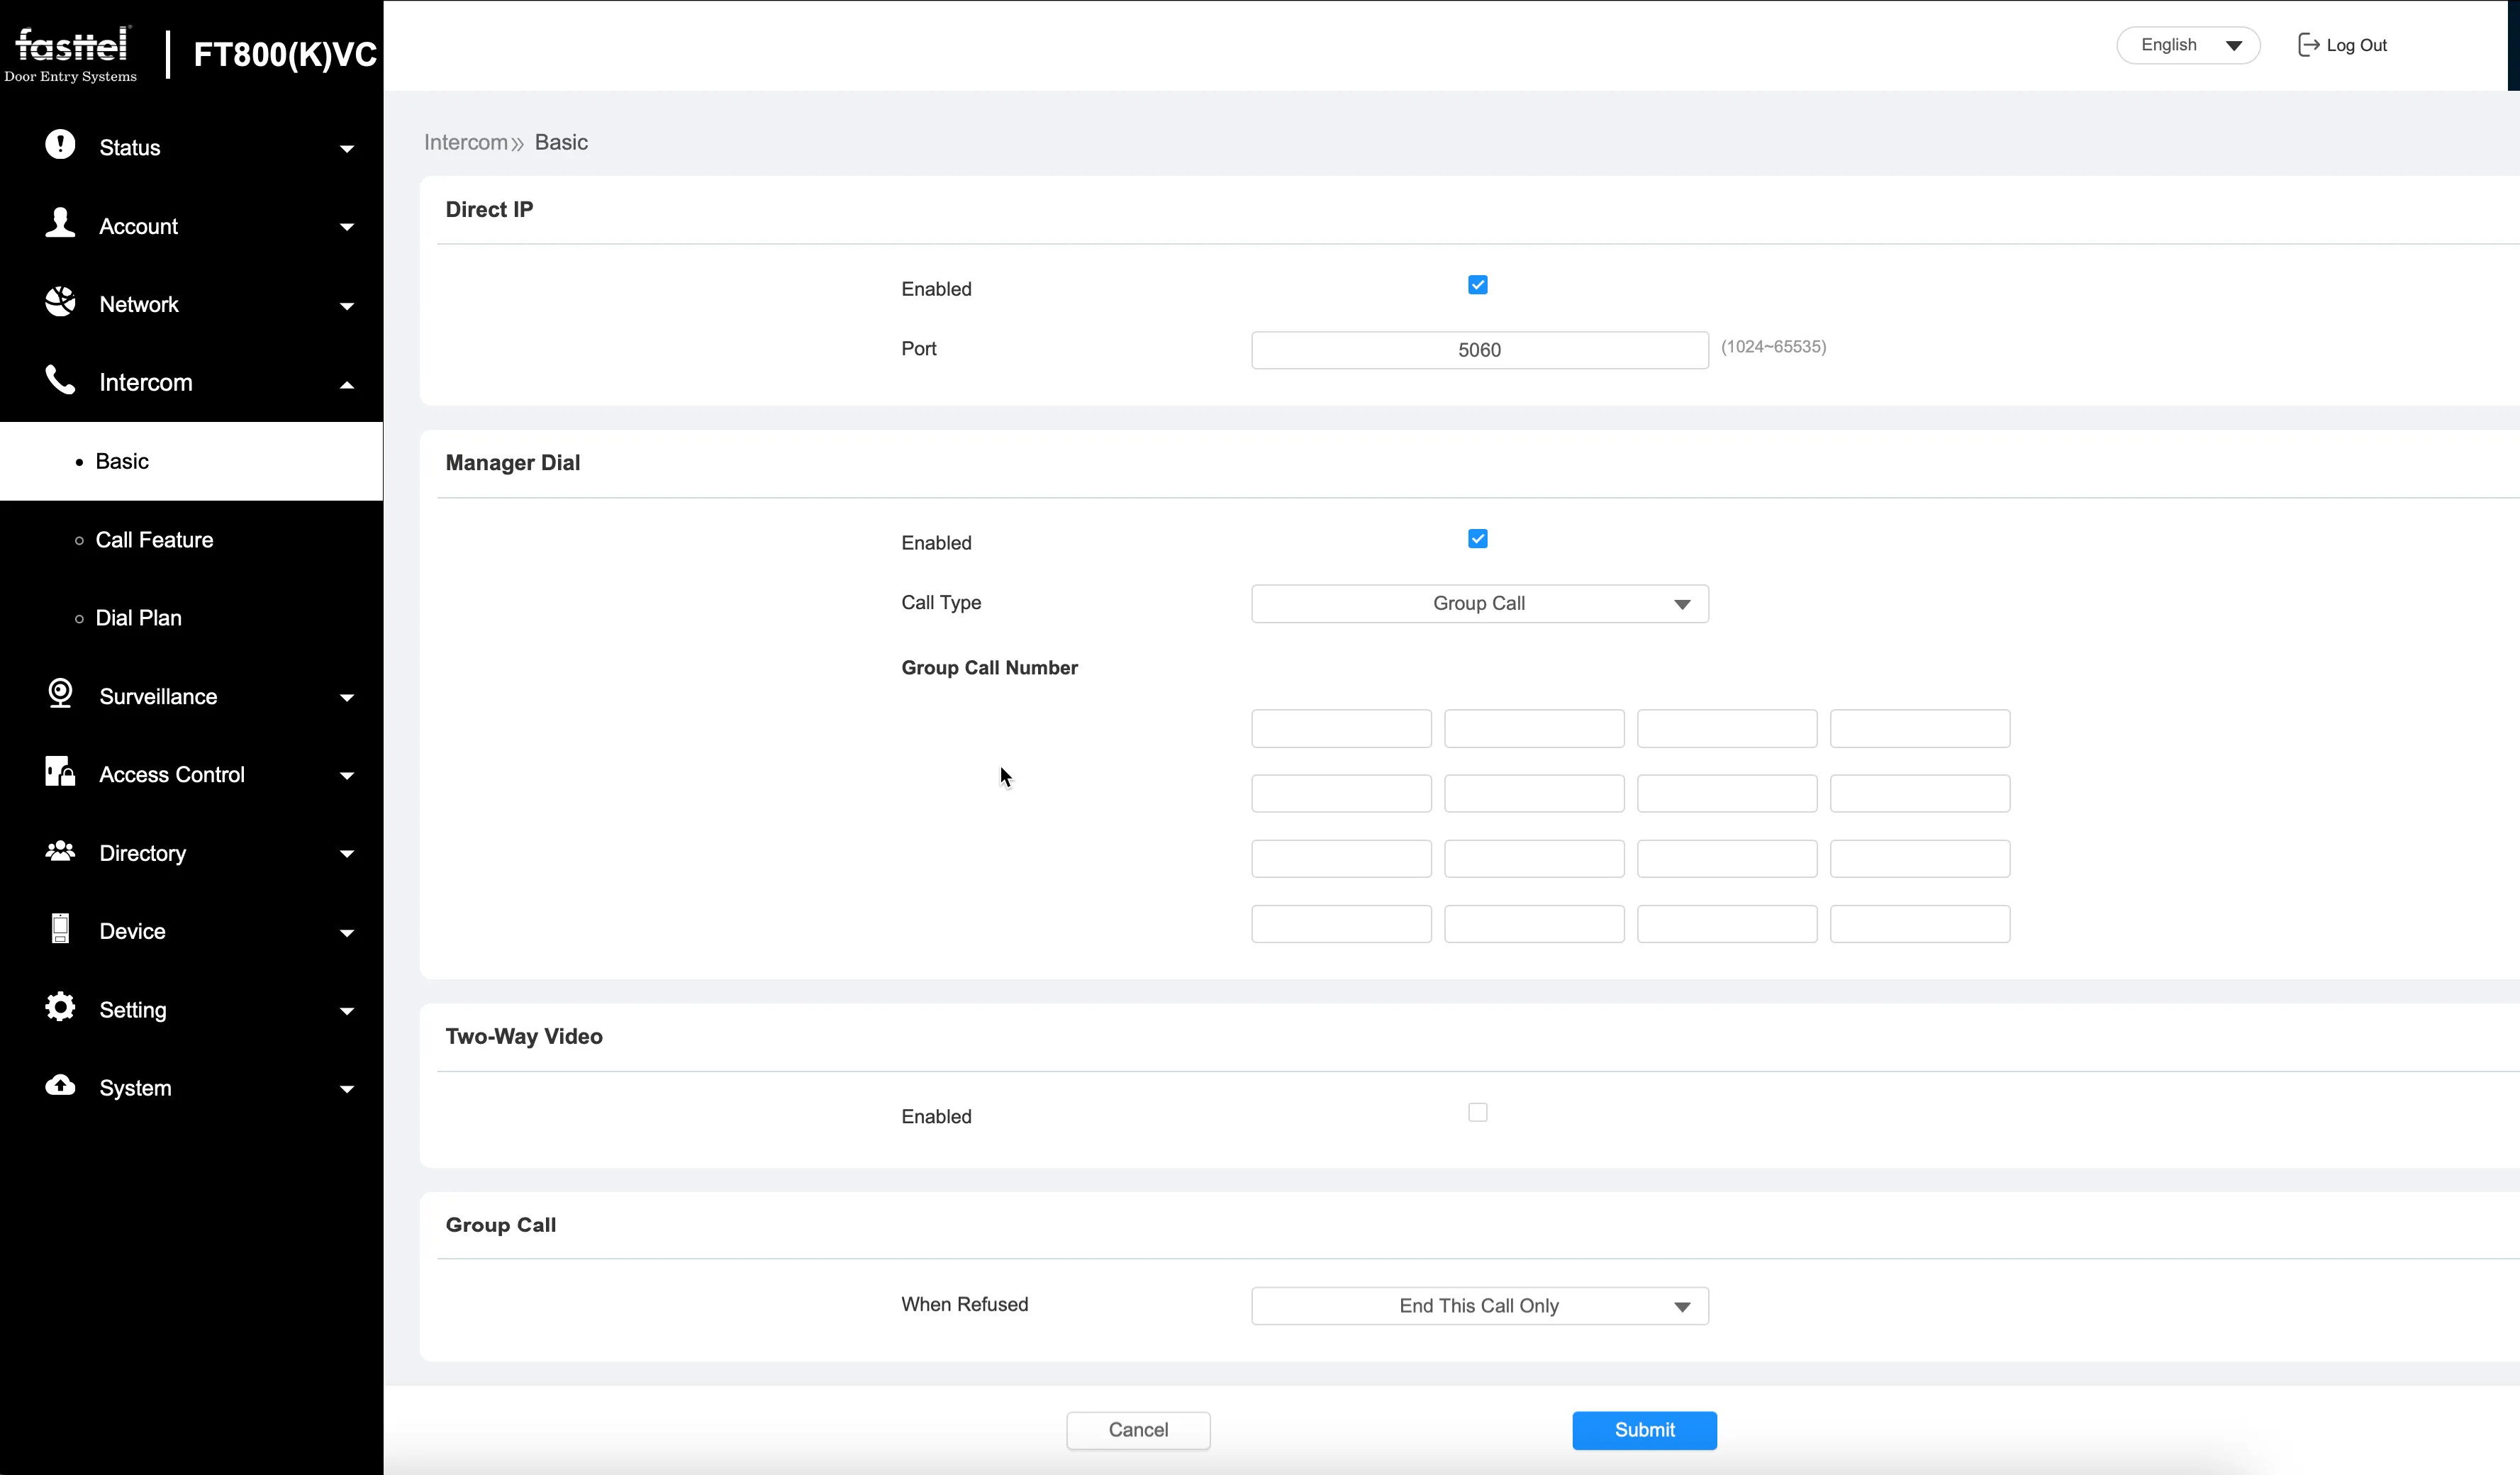Expand the Network menu arrow
Viewport: 2520px width, 1475px height.
(347, 306)
